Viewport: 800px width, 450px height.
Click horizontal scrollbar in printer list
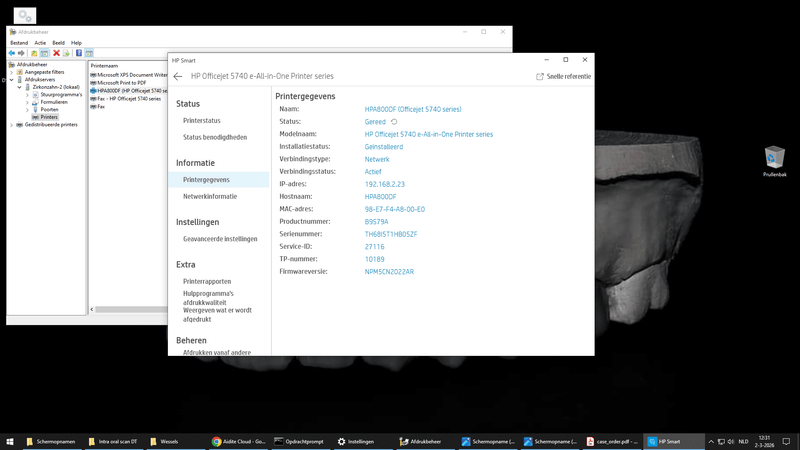pos(129,309)
